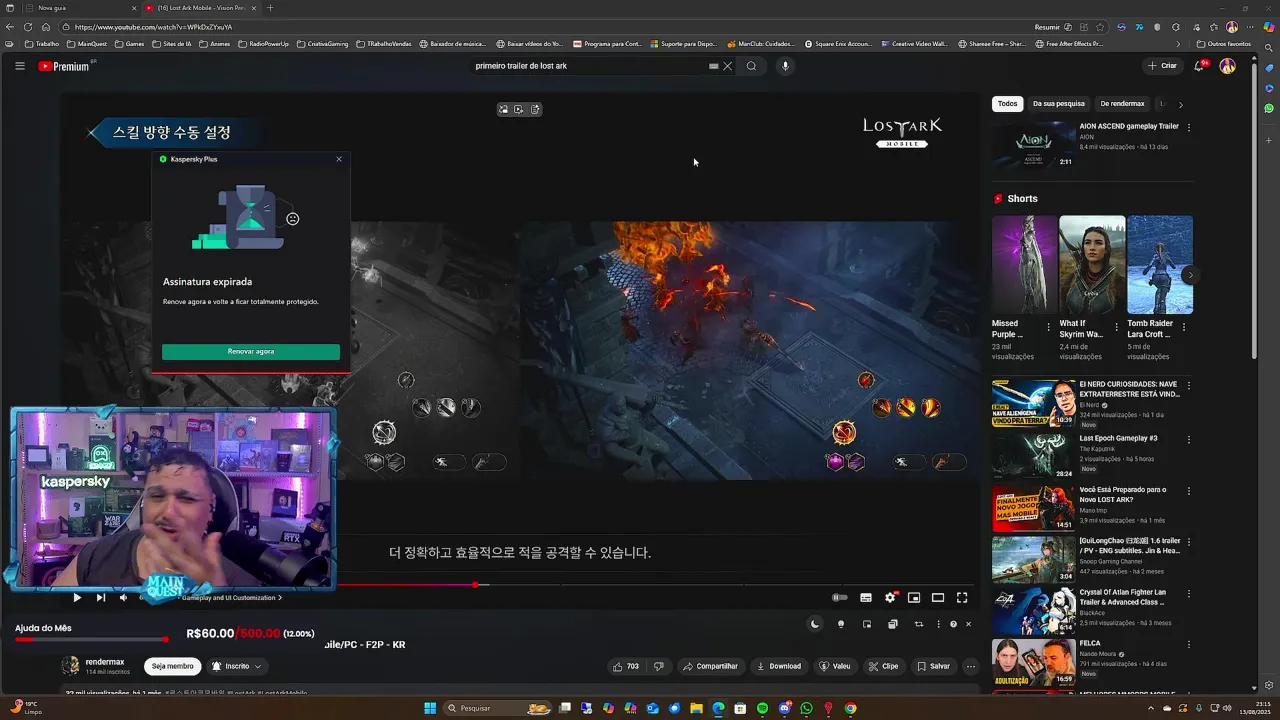Start voice search with the microphone

785,66
